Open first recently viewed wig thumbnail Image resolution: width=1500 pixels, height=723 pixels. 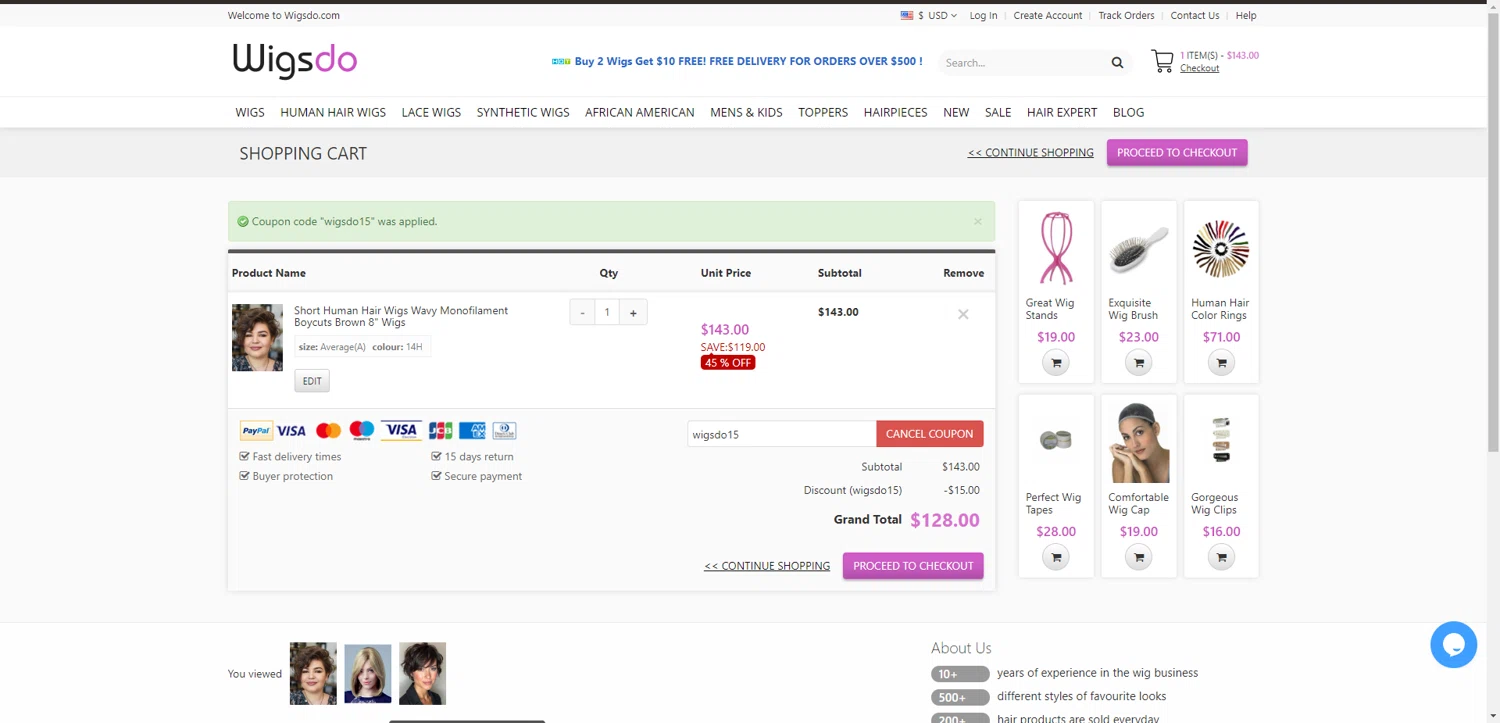313,673
